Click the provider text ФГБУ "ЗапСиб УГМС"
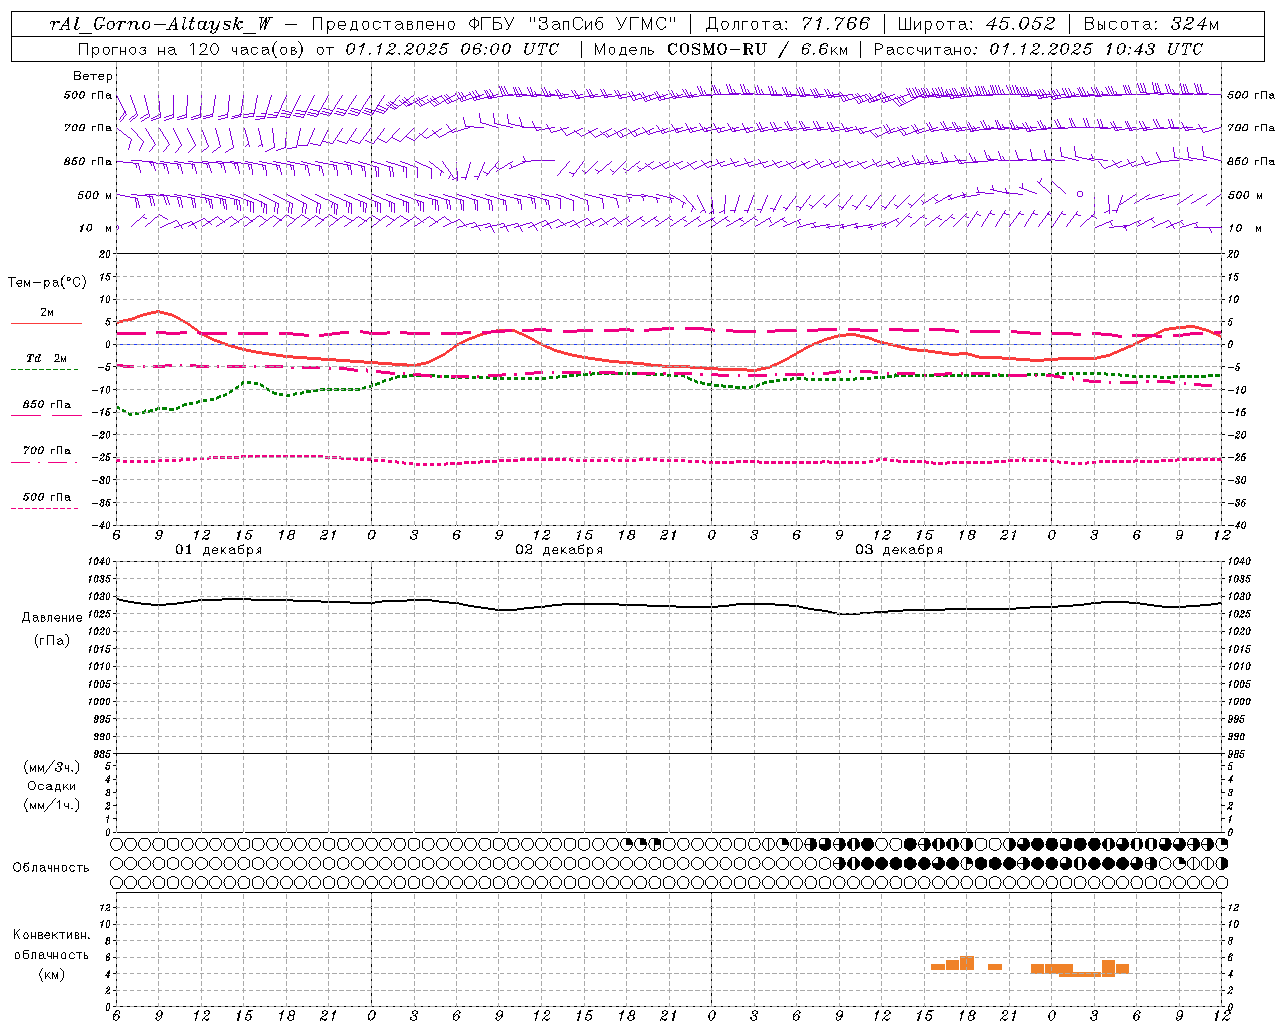1280x1024 pixels. coord(573,24)
